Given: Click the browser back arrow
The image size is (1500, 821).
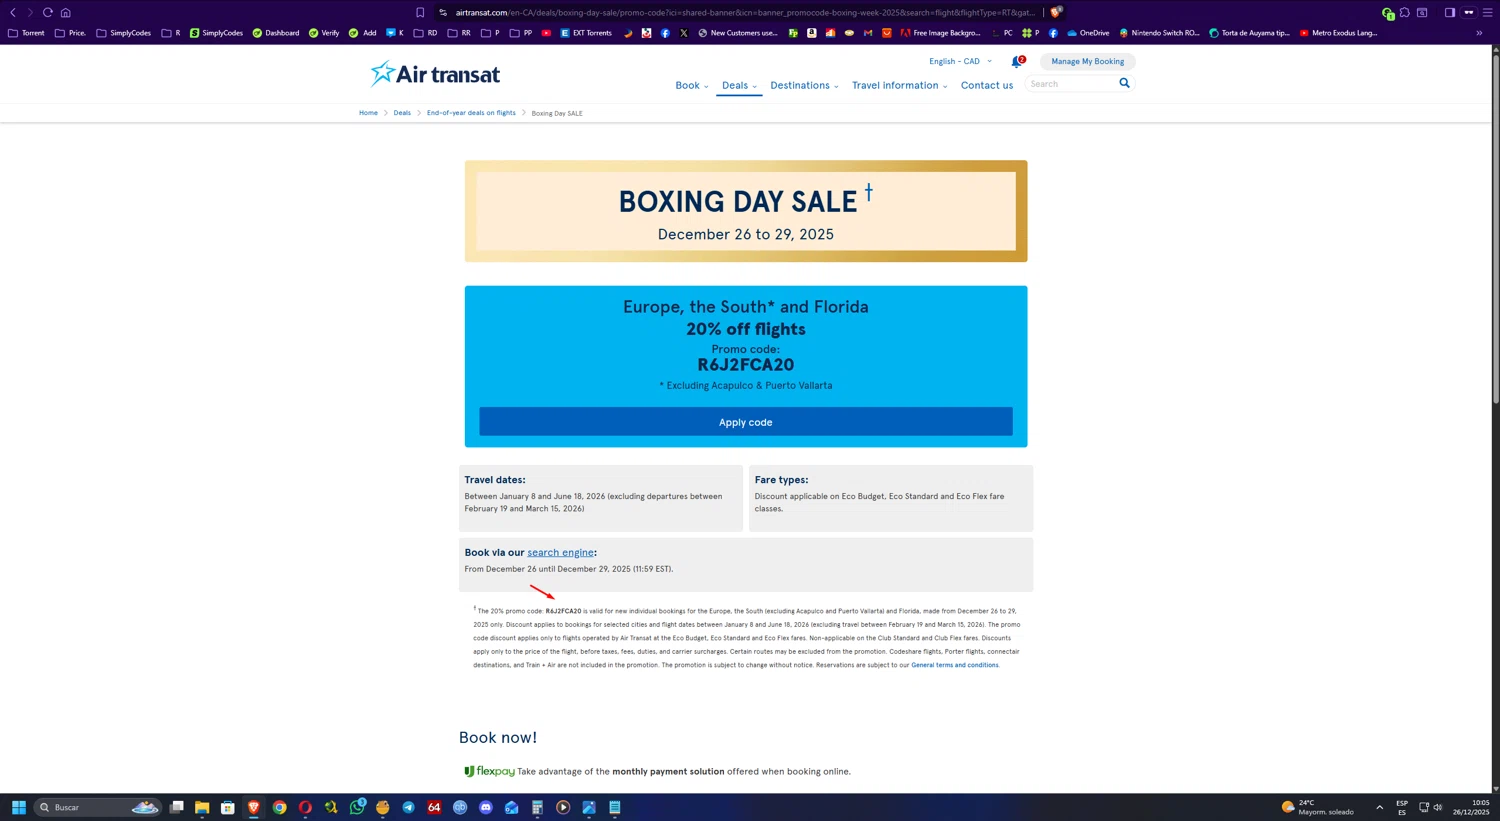Looking at the screenshot, I should click(x=13, y=13).
